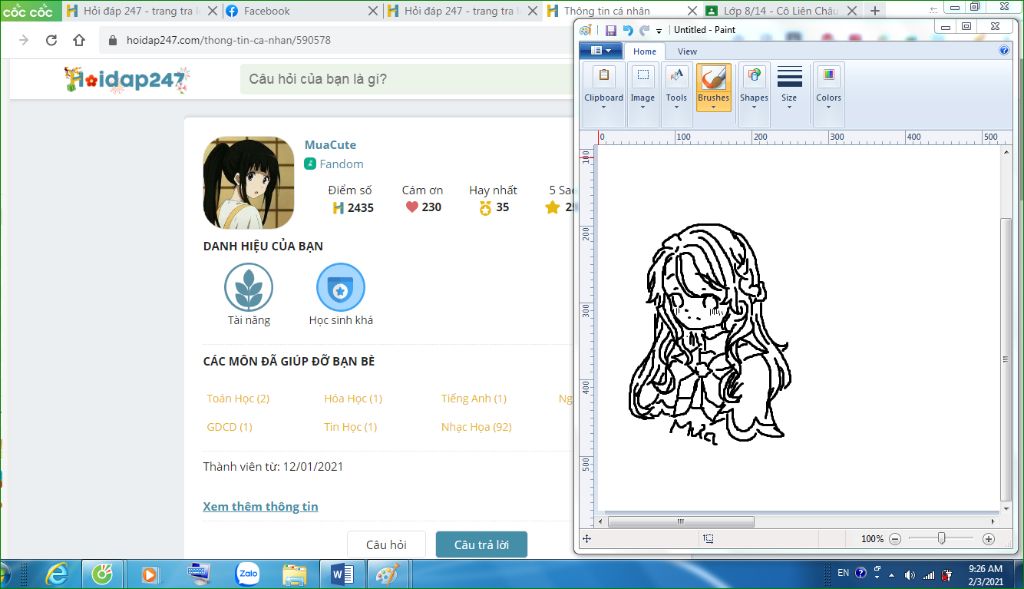Open Zalo from the taskbar
Image resolution: width=1024 pixels, height=589 pixels.
click(248, 574)
